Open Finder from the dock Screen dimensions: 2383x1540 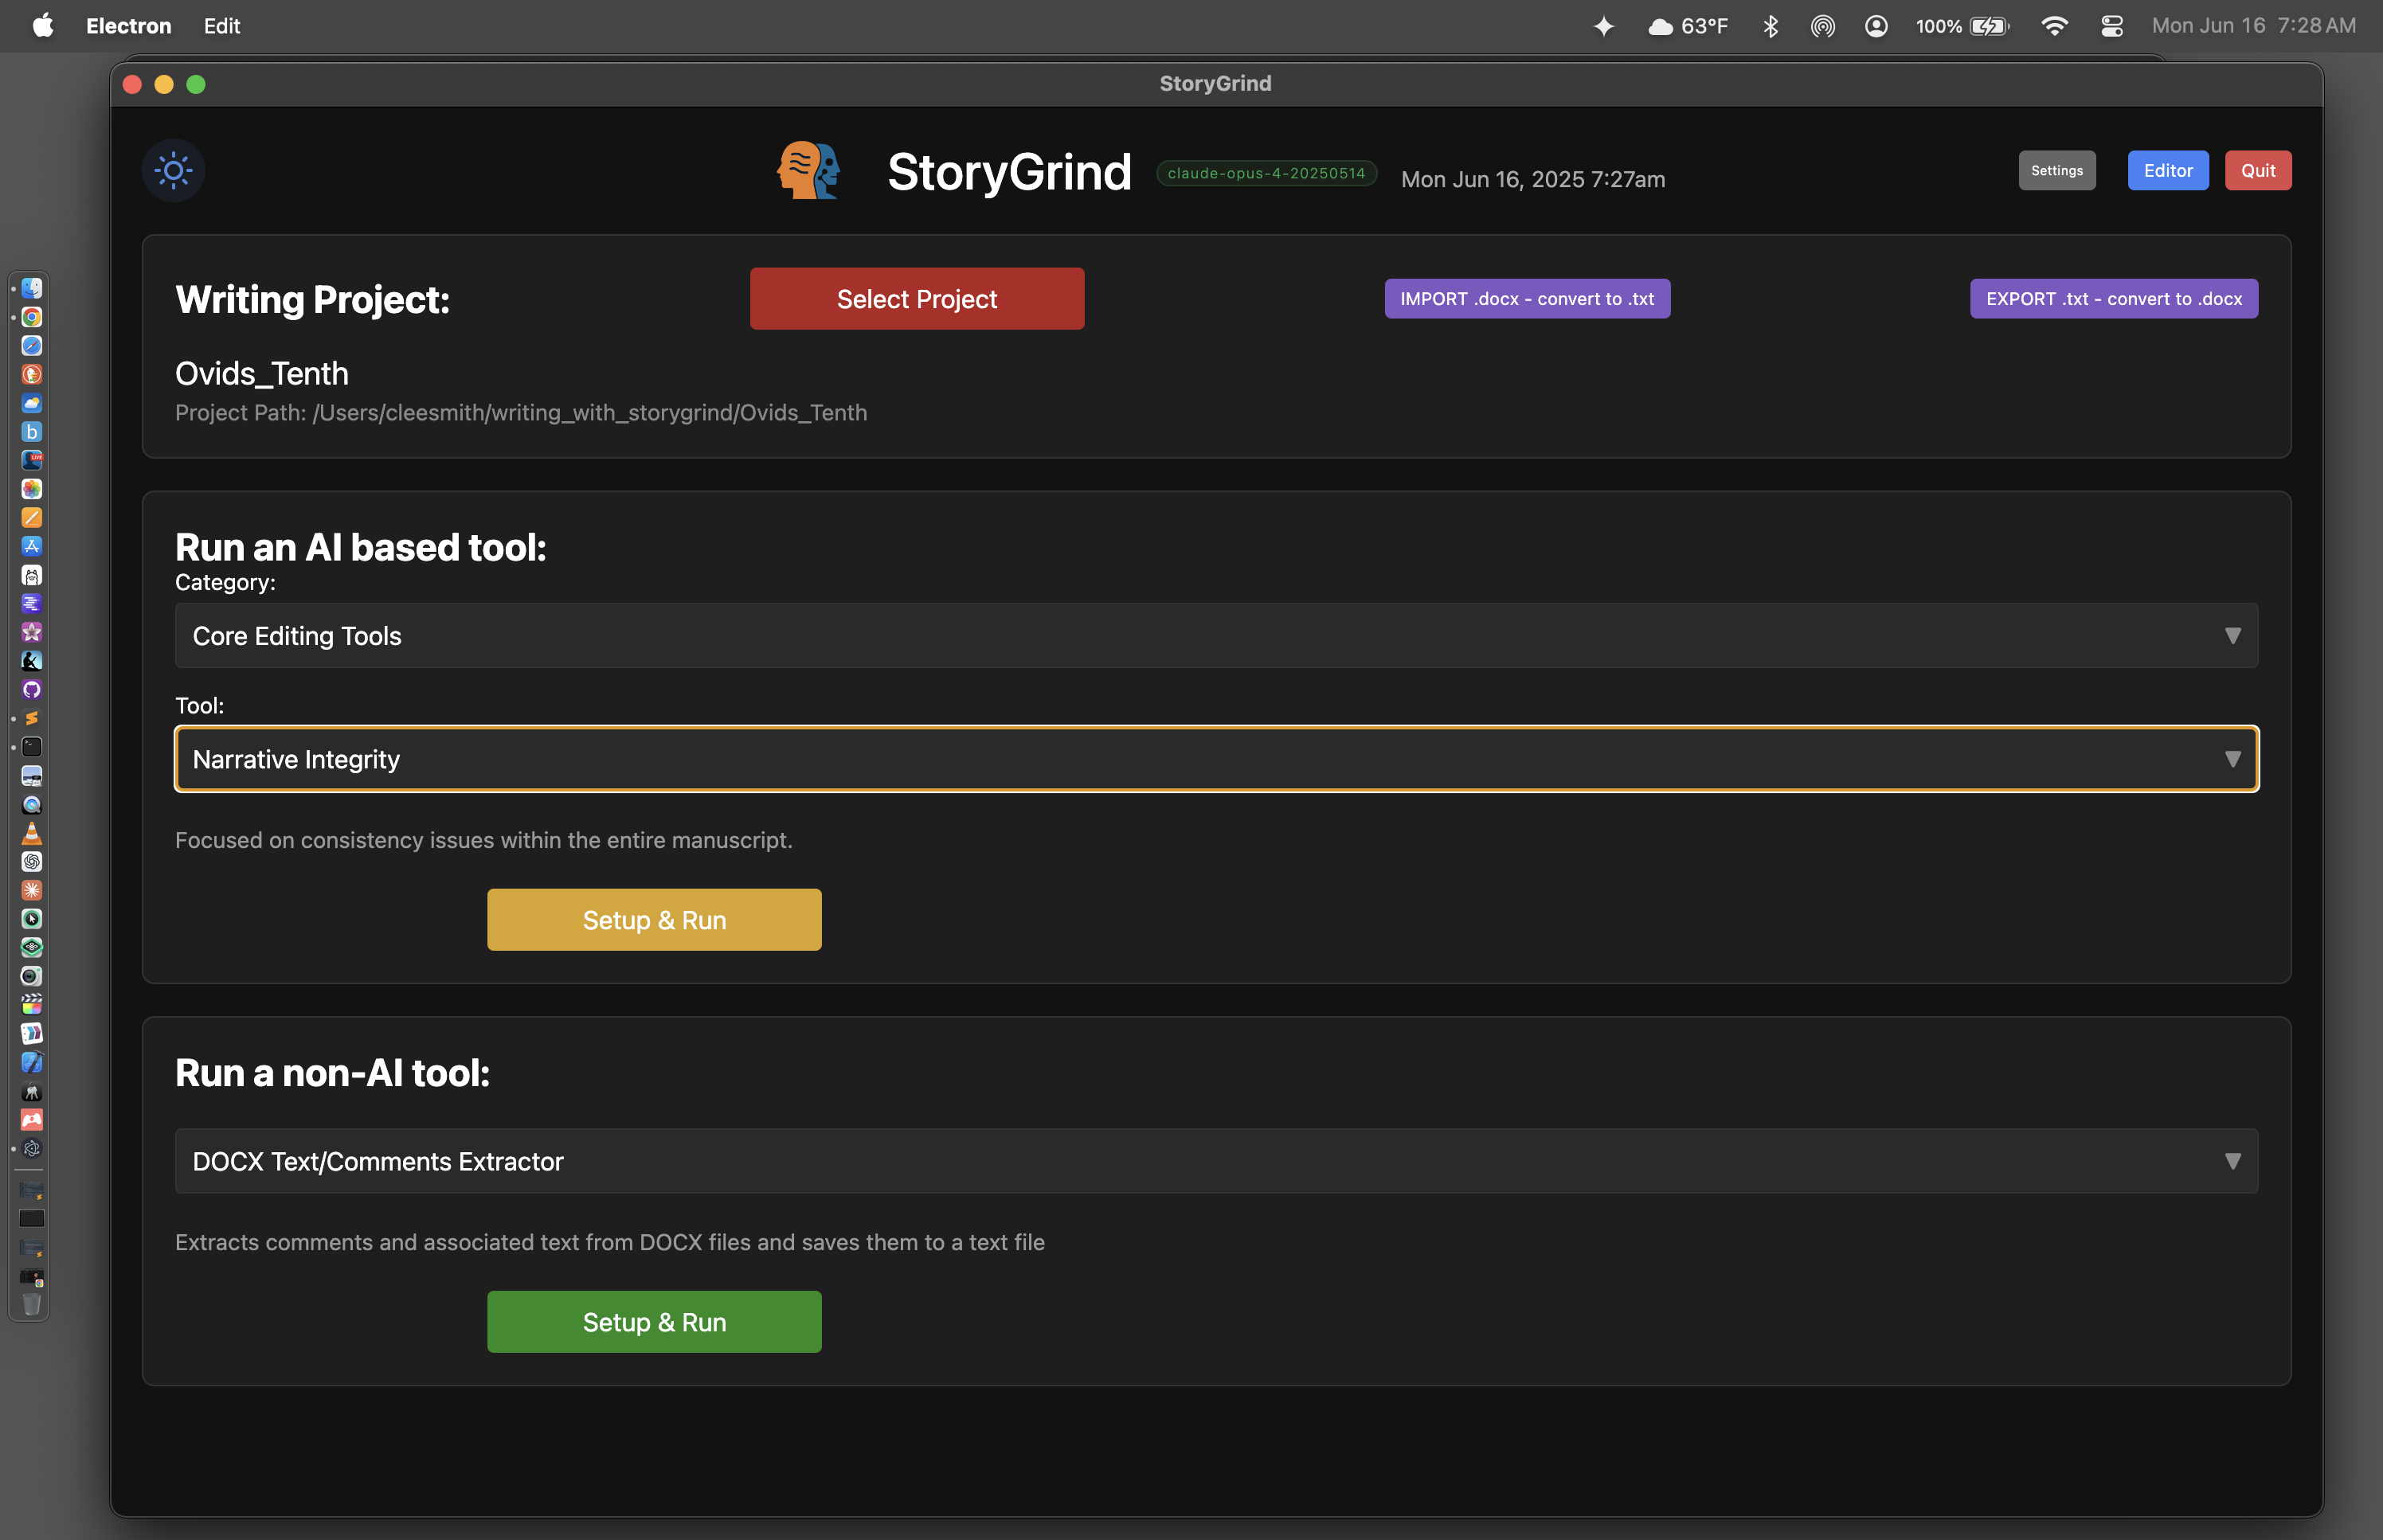pyautogui.click(x=32, y=288)
